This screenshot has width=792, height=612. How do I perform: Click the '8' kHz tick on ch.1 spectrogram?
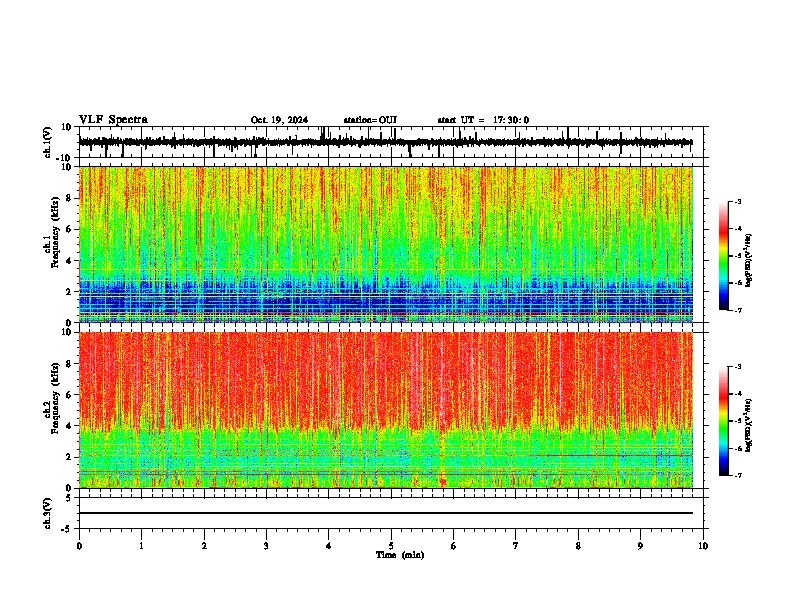coord(69,198)
